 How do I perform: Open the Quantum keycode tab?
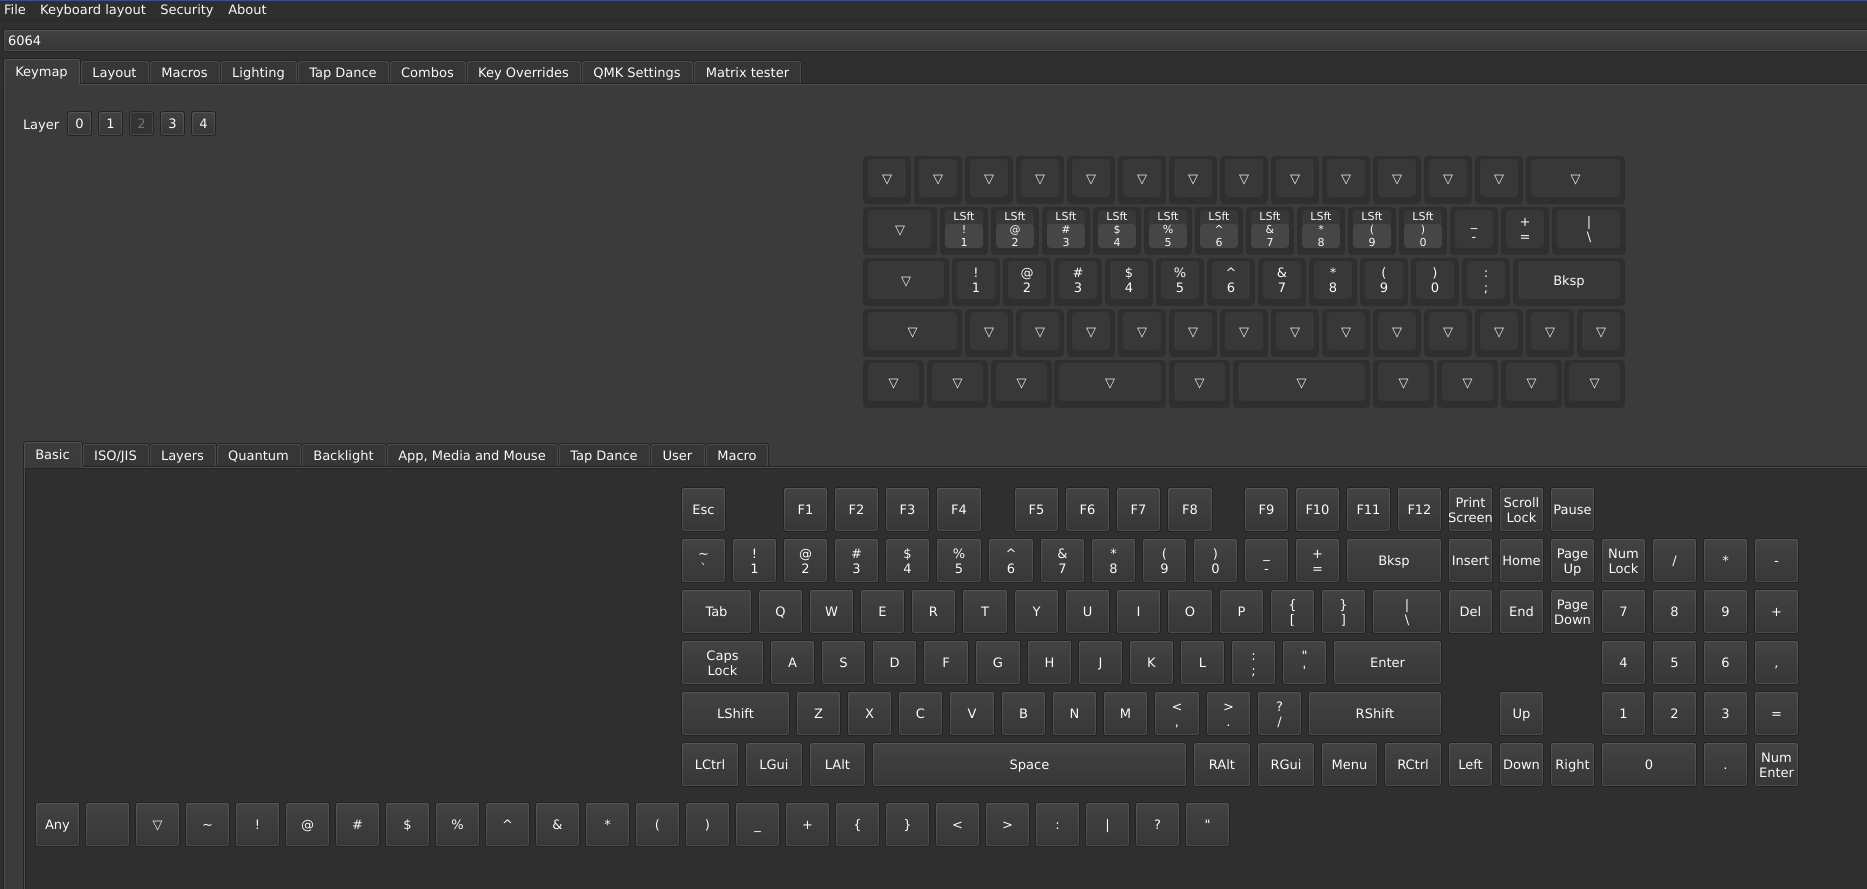257,456
